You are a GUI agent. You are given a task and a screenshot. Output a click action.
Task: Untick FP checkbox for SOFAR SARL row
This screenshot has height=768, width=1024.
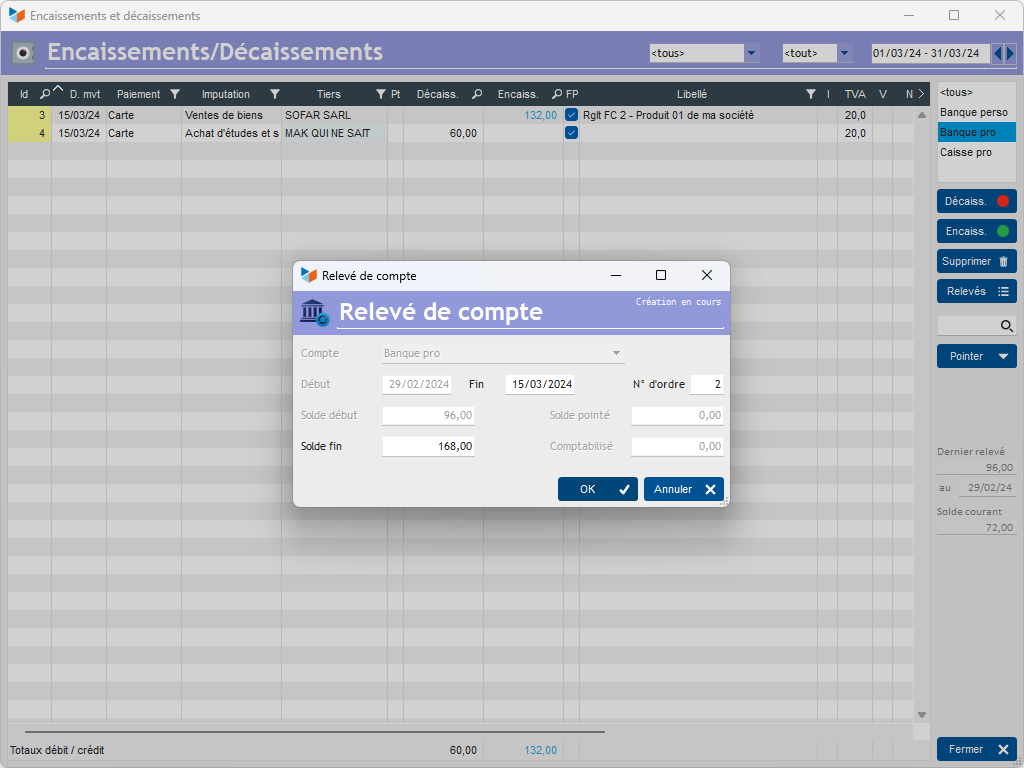[571, 115]
